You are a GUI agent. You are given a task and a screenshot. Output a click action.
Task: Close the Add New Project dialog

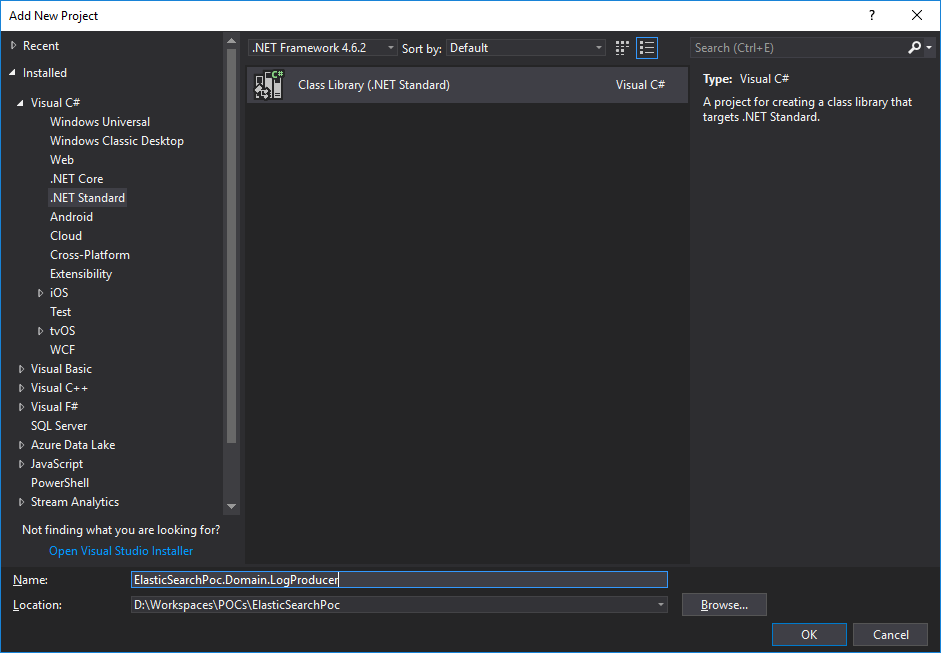[917, 15]
